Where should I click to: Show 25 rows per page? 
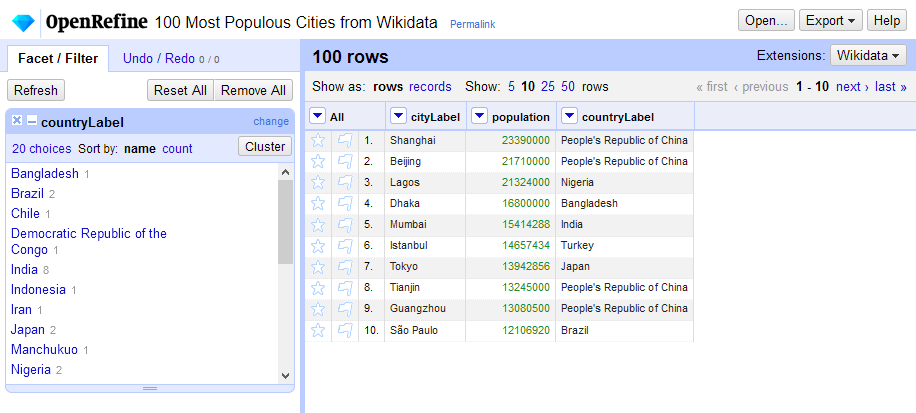[x=548, y=87]
